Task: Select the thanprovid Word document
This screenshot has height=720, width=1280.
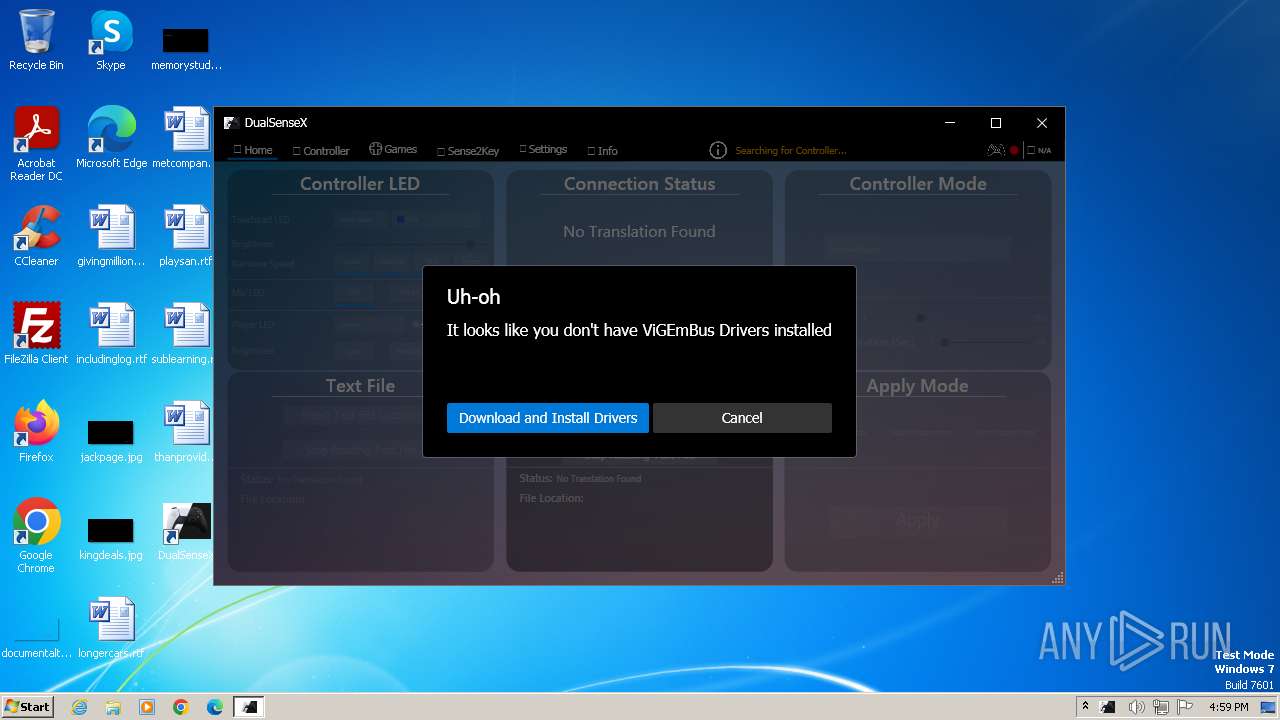Action: 186,432
